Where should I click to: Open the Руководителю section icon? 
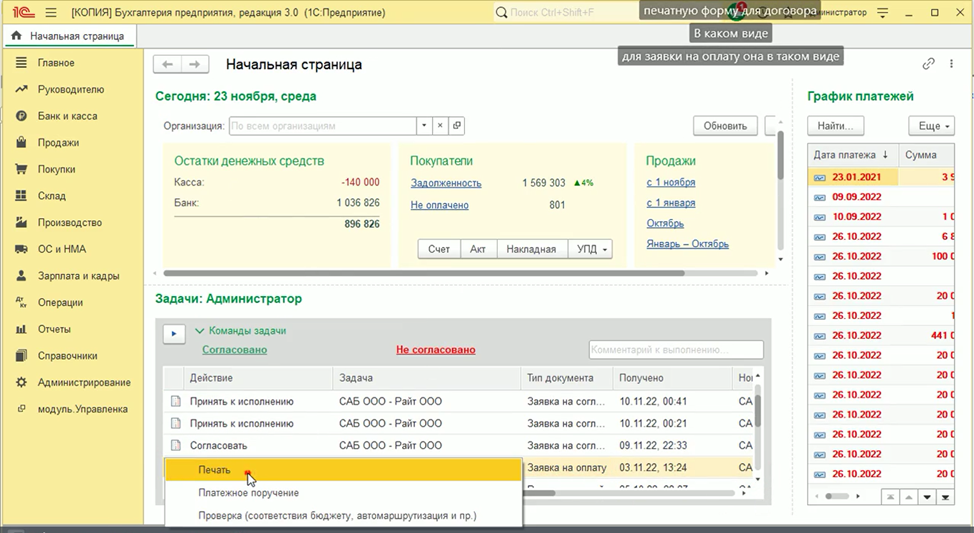point(21,89)
